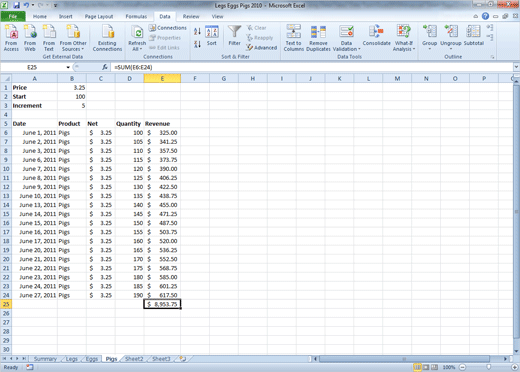Minimize the ribbon with caret
Image resolution: width=520 pixels, height=372 pixels.
coord(476,16)
